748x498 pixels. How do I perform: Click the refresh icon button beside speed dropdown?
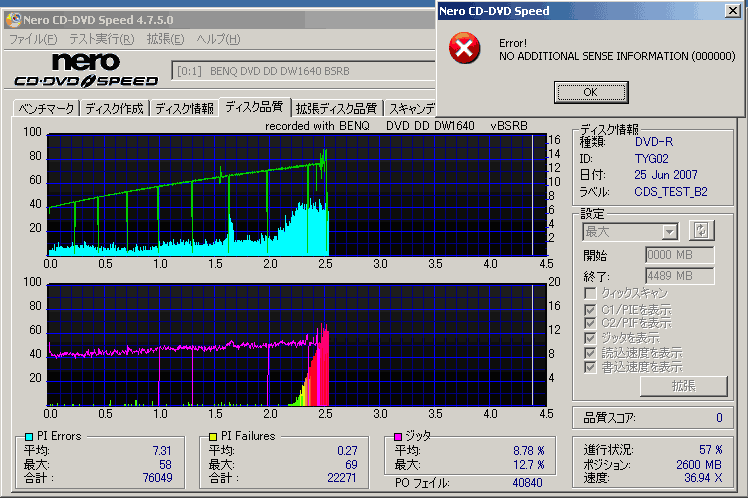(x=701, y=231)
